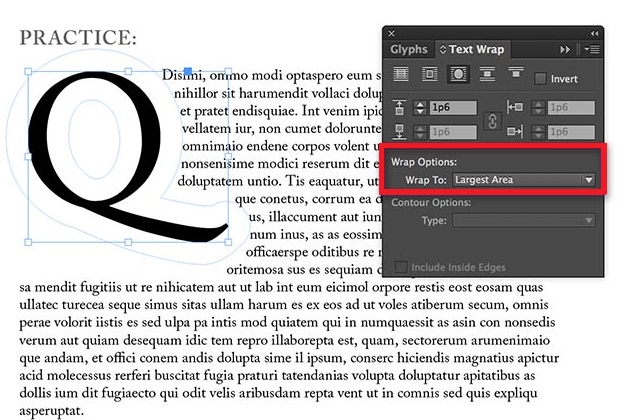Click the Jump object wrap icon
This screenshot has height=420, width=620.
[487, 75]
